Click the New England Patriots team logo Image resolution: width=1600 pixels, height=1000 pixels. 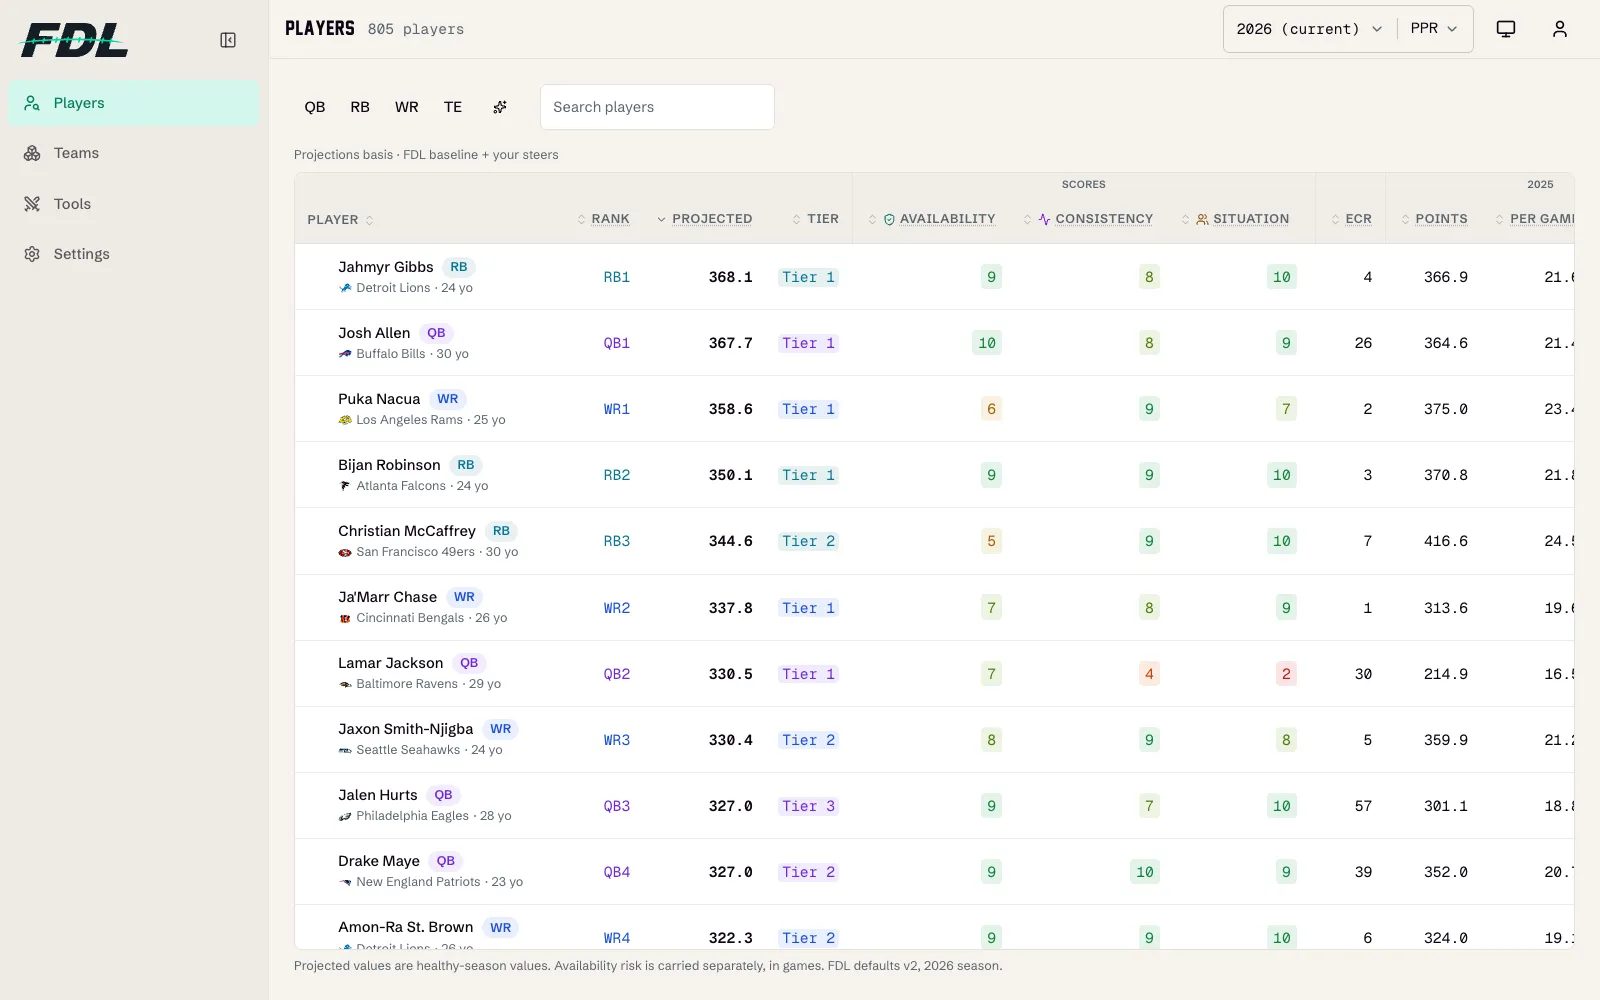tap(345, 882)
